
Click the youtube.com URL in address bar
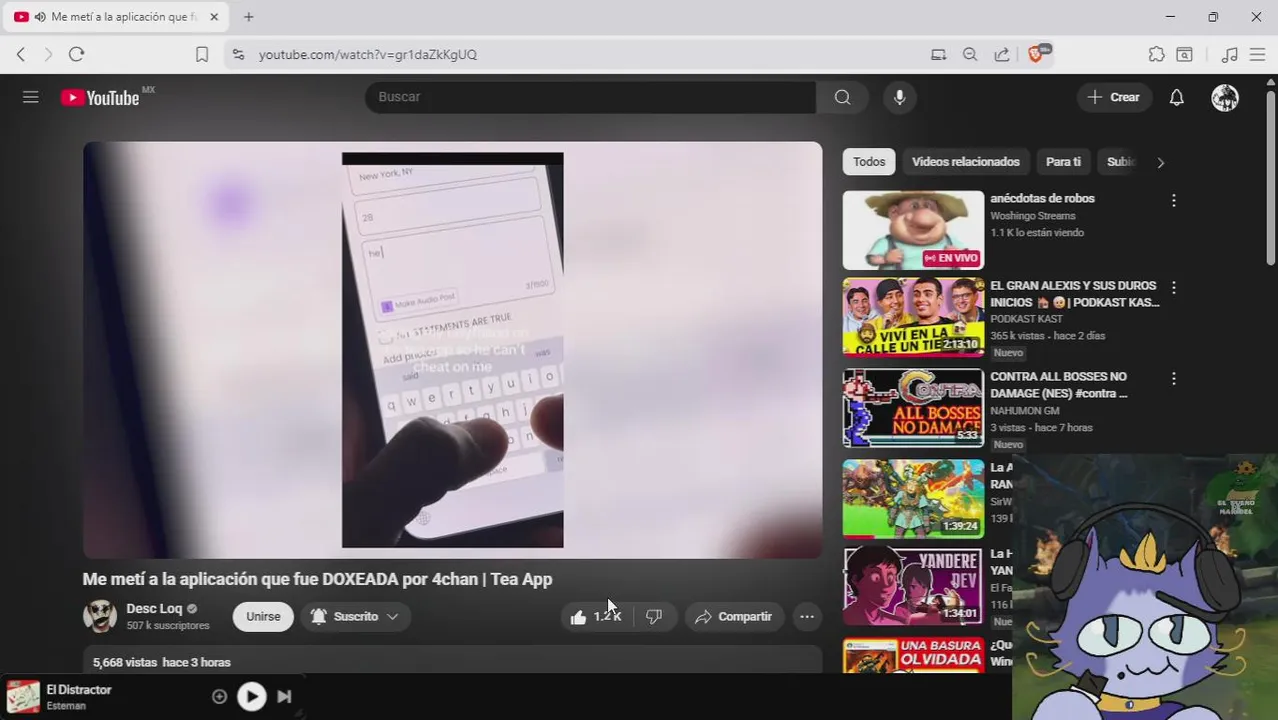368,54
